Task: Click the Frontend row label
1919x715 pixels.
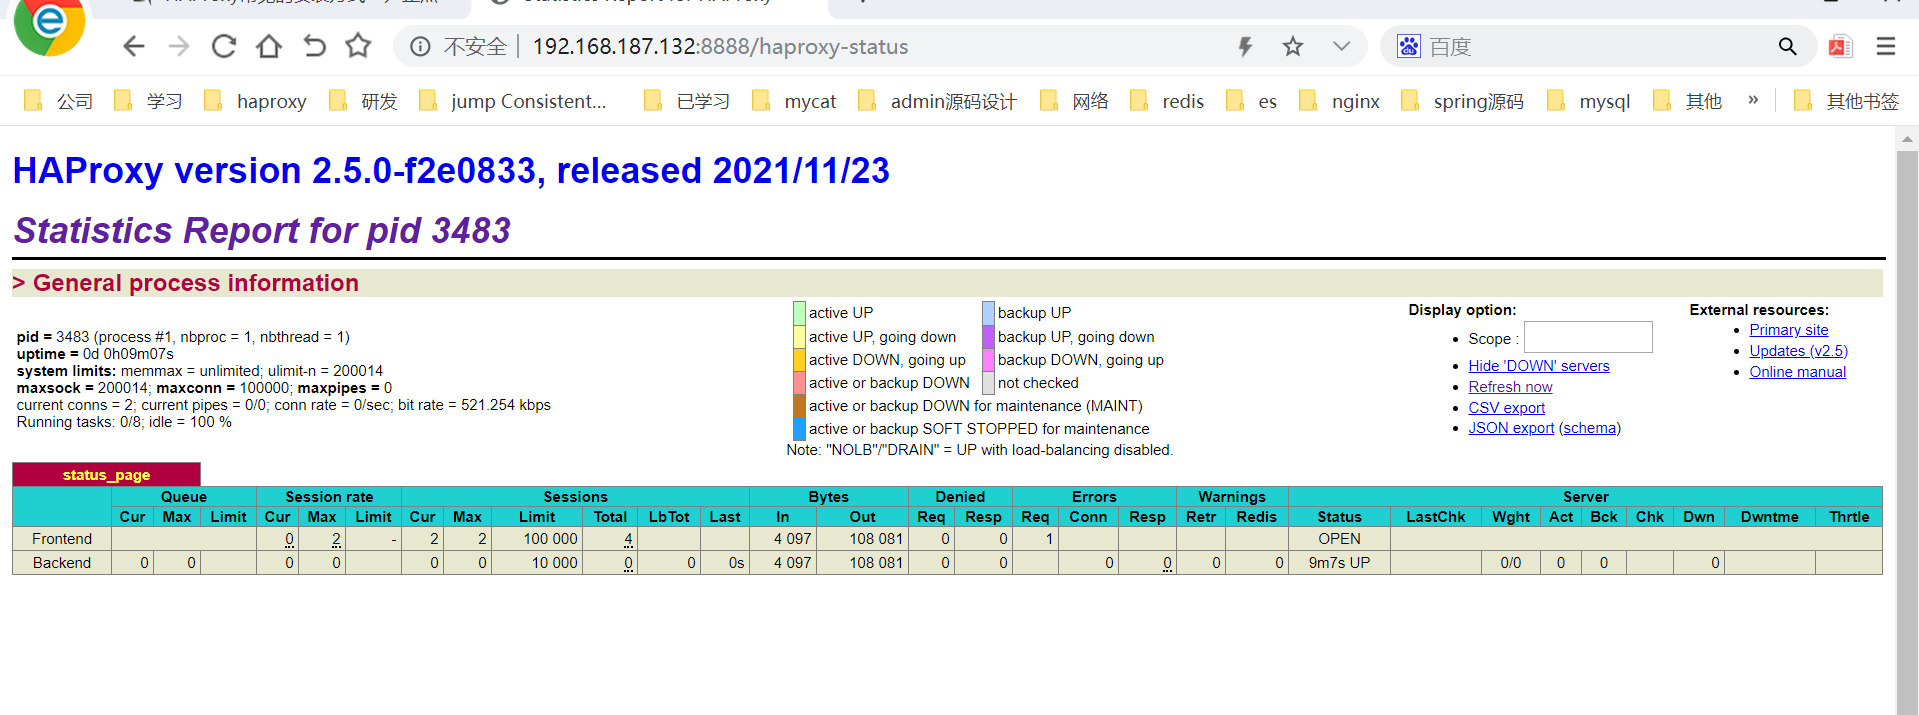Action: tap(62, 539)
